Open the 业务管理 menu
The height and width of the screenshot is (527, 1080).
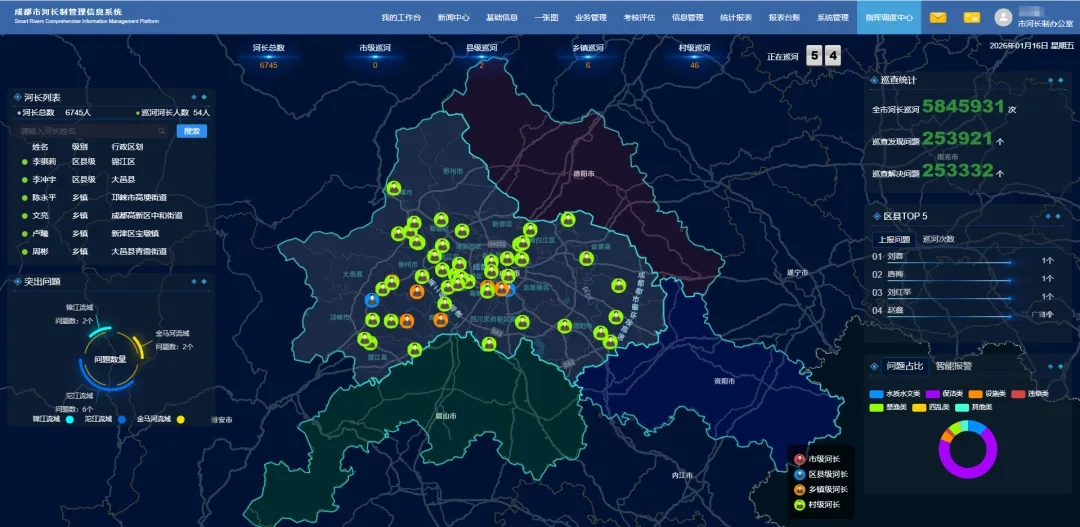590,18
